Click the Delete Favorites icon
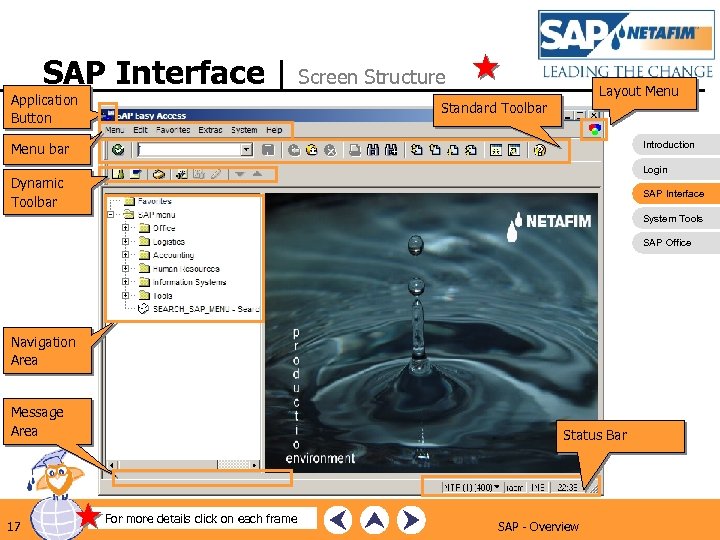The image size is (720, 540). point(199,174)
